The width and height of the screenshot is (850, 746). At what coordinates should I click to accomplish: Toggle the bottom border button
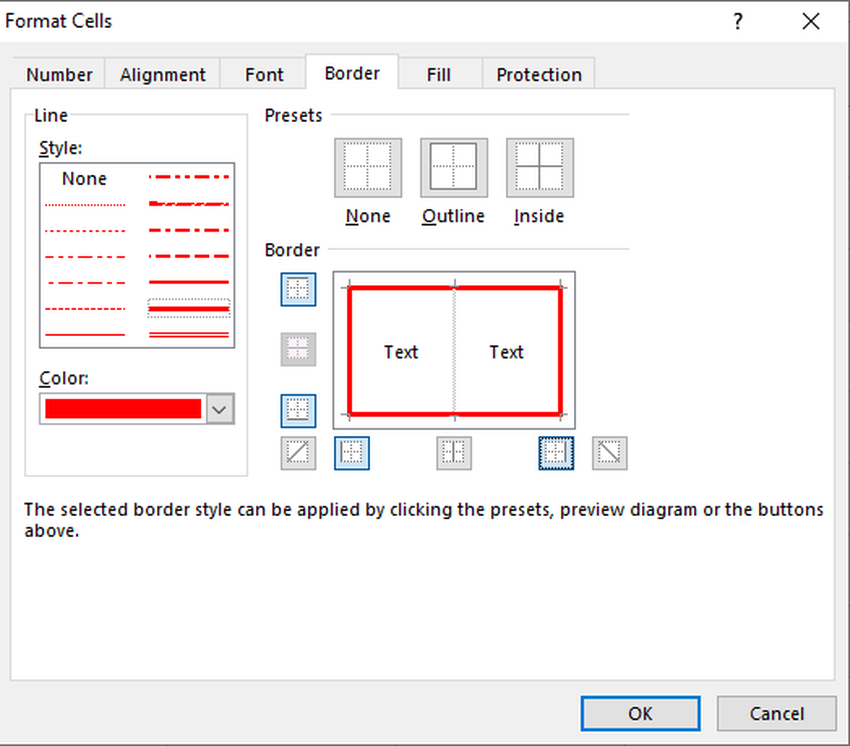(298, 410)
